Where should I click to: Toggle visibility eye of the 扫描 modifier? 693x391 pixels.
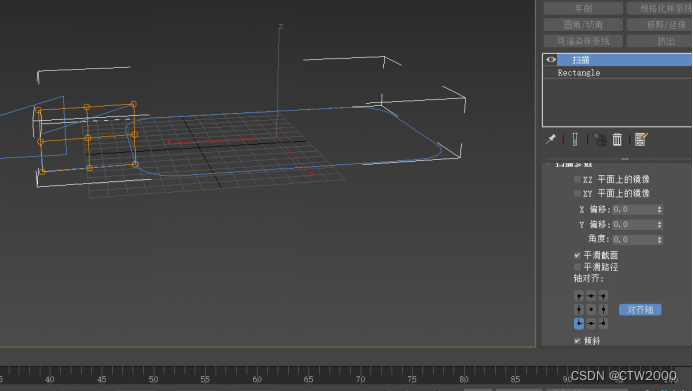[x=551, y=60]
